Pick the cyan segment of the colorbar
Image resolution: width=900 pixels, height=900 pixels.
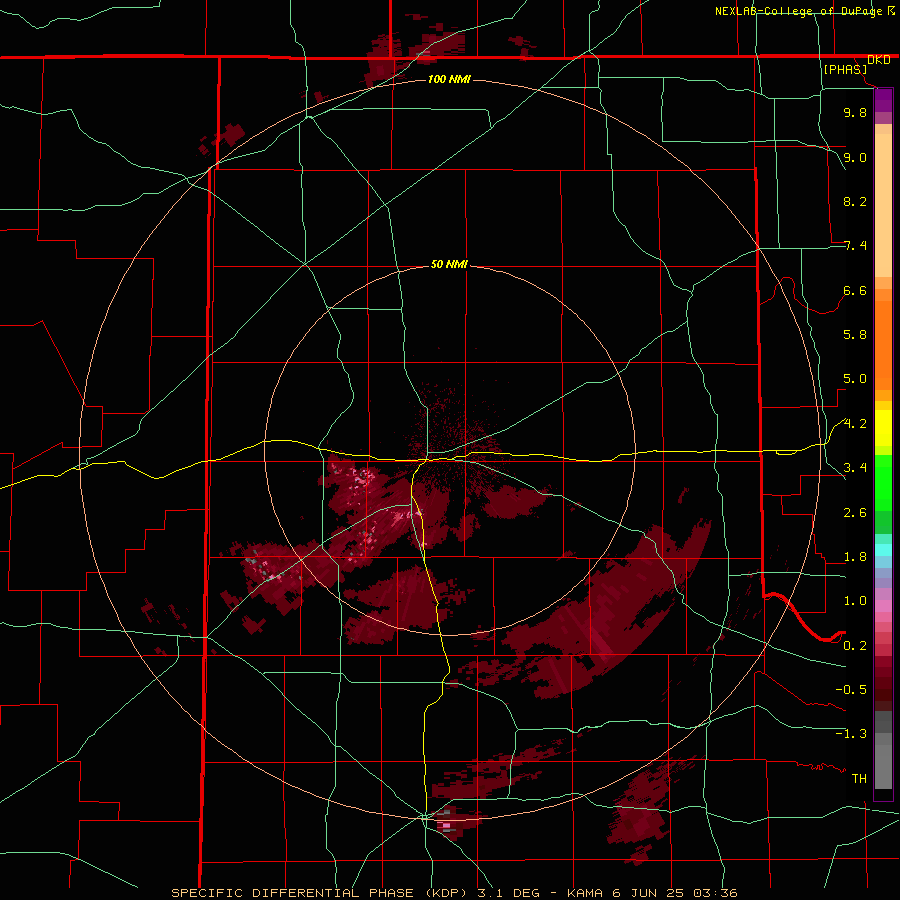(x=883, y=550)
